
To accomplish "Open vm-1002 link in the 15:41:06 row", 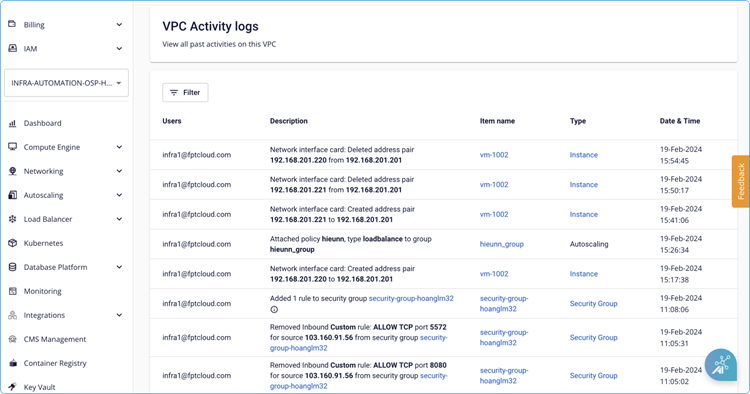I will pos(494,214).
